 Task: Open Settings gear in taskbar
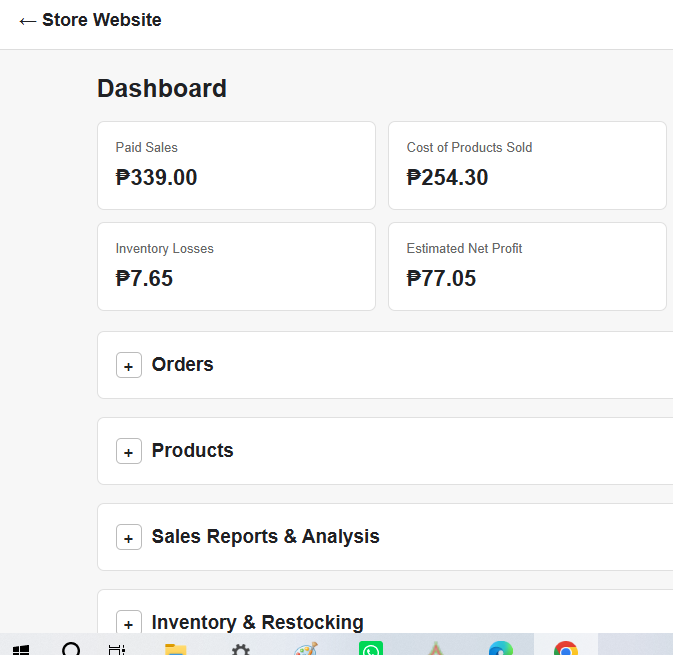[x=241, y=649]
